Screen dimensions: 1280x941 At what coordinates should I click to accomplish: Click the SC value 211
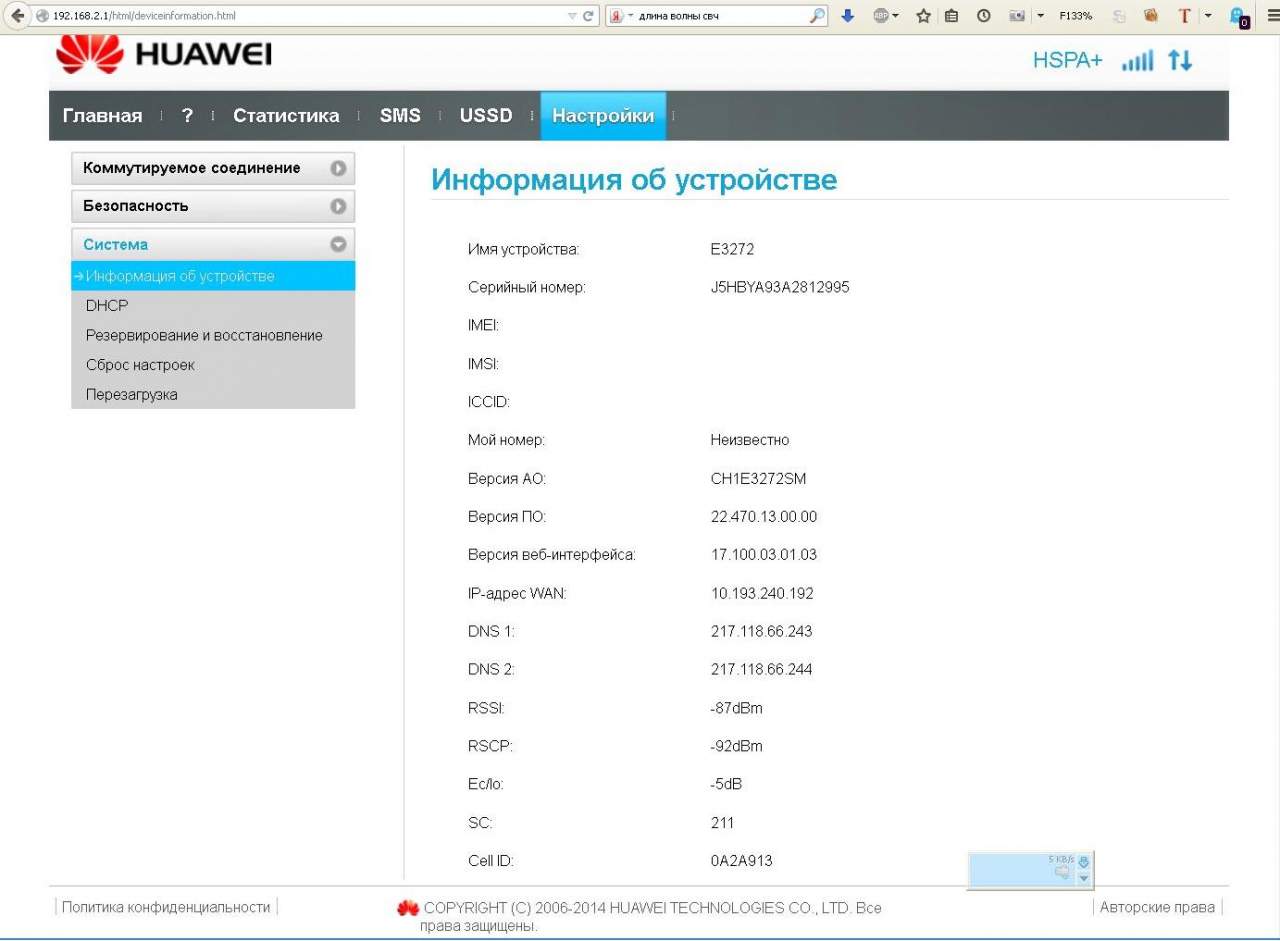(x=722, y=824)
